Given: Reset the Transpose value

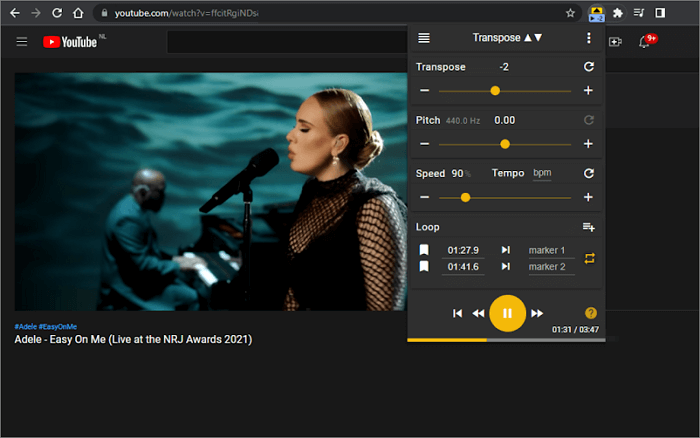Looking at the screenshot, I should 588,67.
